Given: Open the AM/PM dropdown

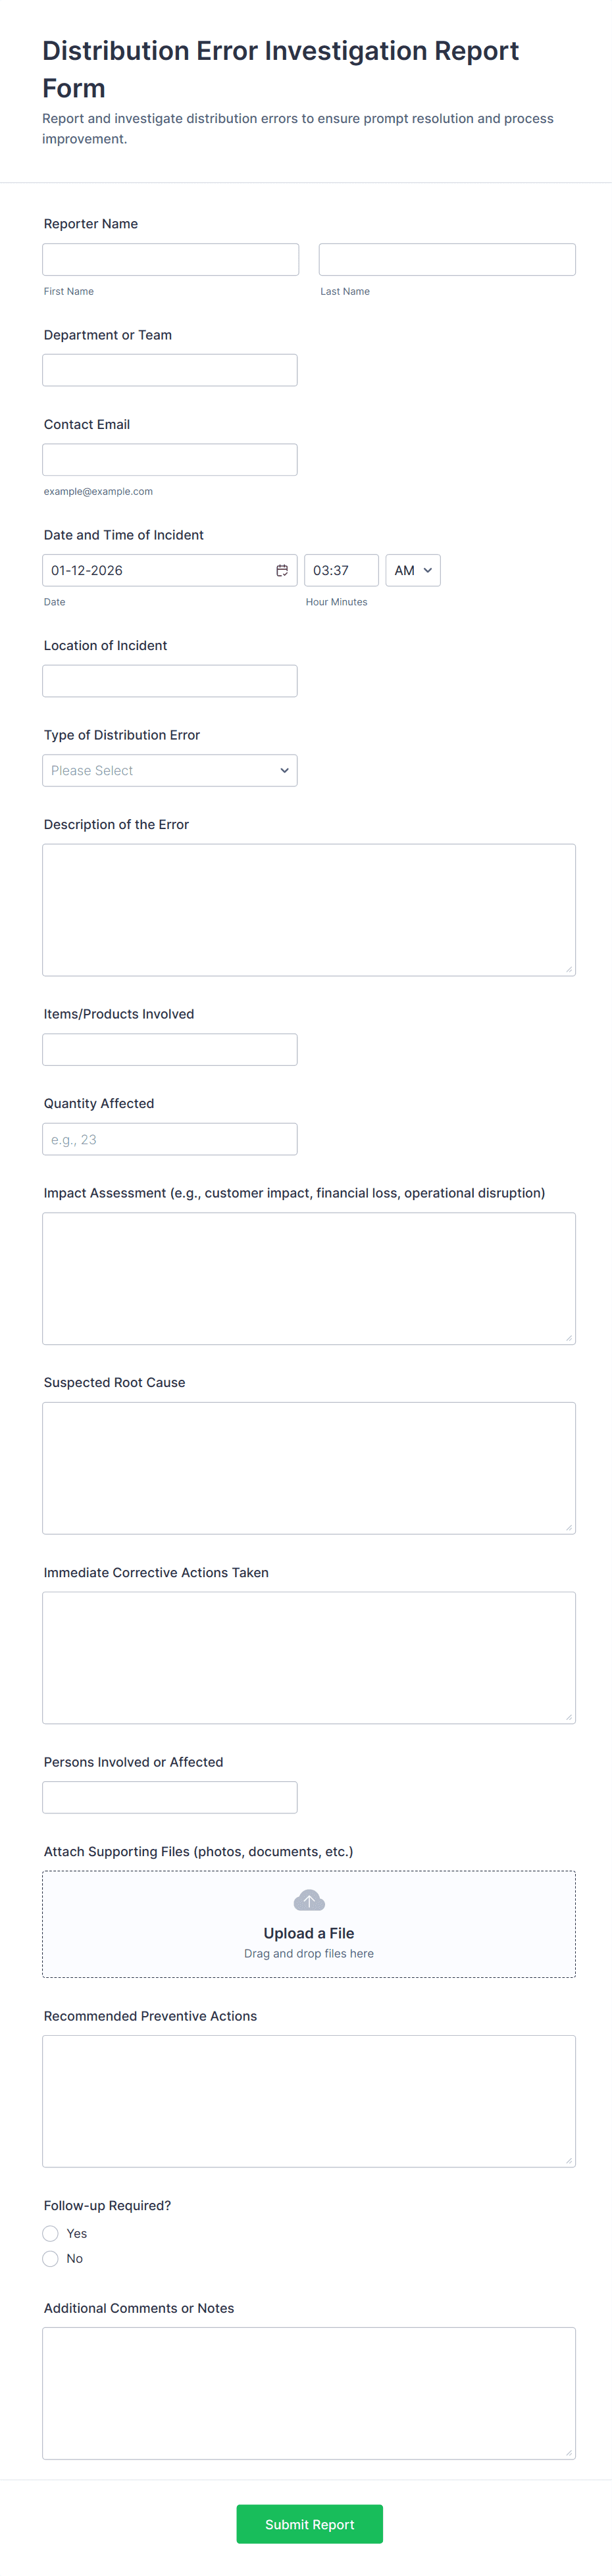Looking at the screenshot, I should pyautogui.click(x=412, y=570).
